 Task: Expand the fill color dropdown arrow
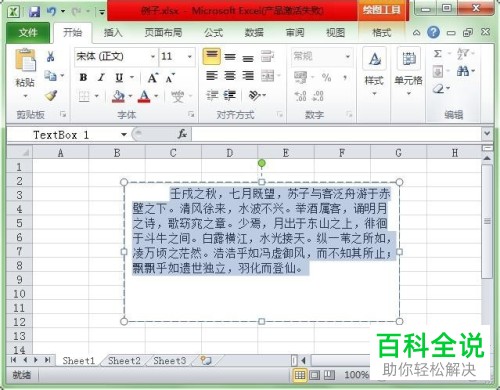tap(130, 96)
